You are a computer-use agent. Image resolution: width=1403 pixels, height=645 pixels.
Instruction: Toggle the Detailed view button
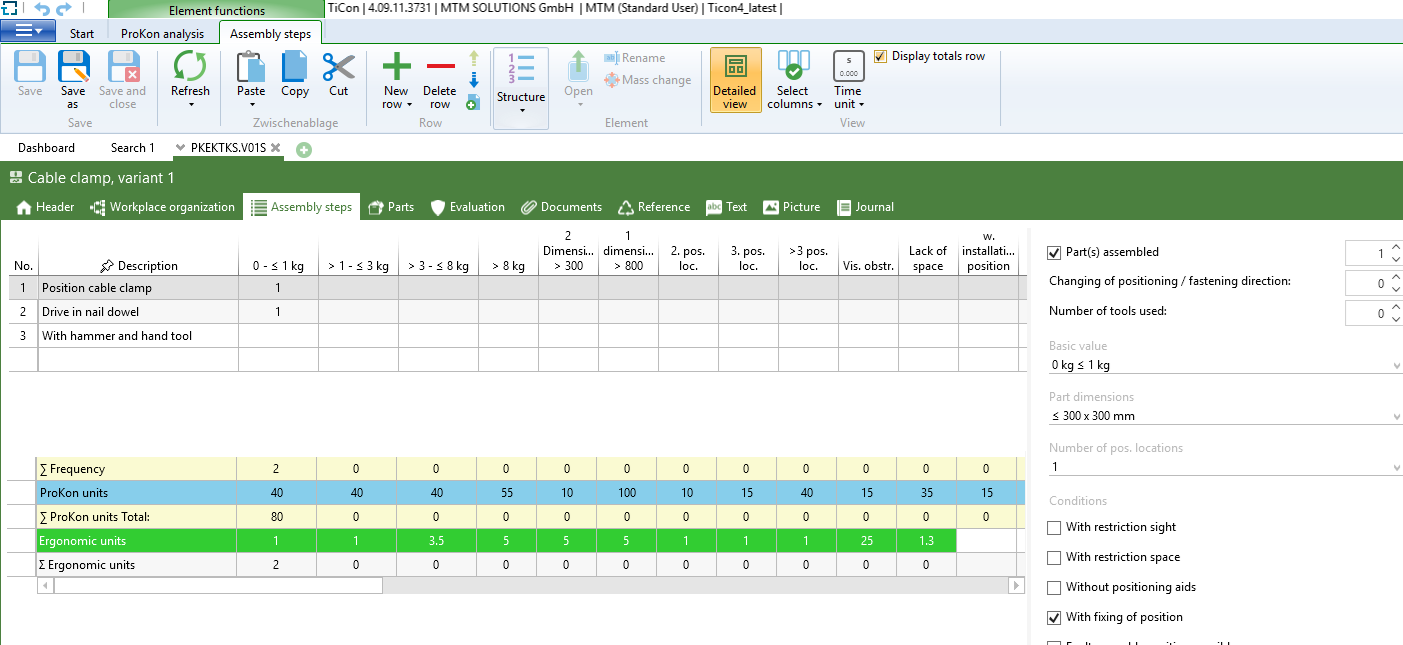(735, 78)
